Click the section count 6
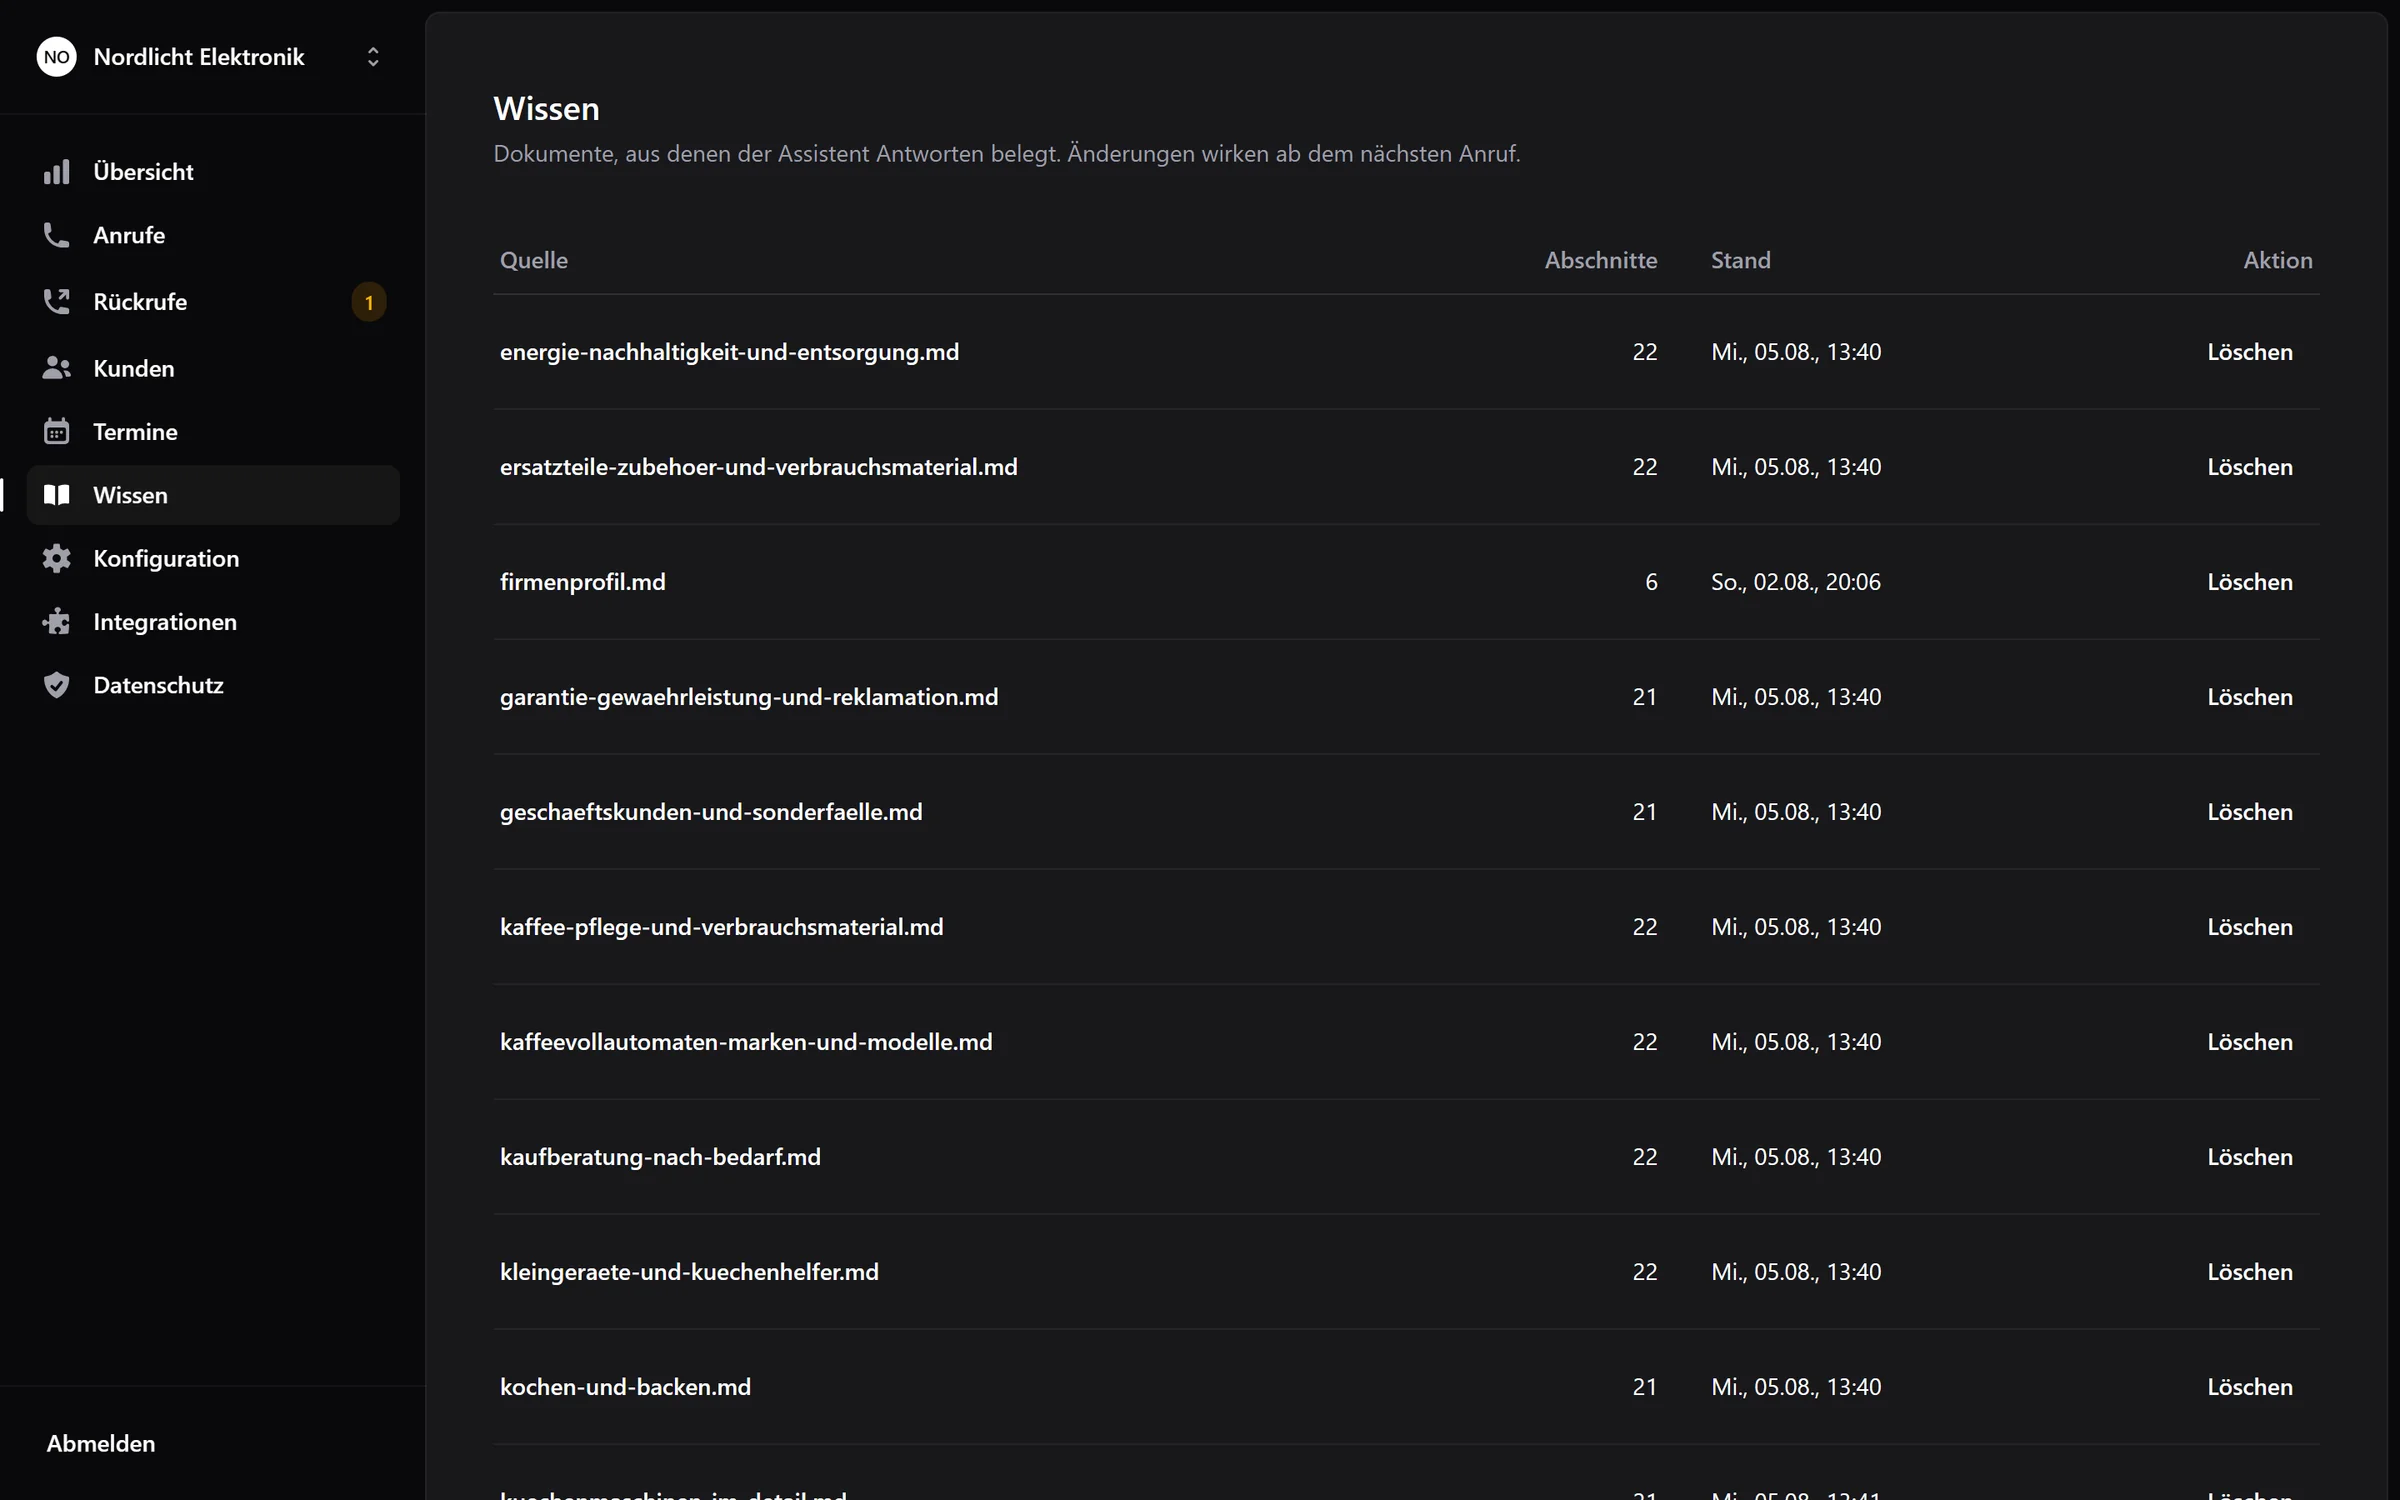The image size is (2400, 1500). tap(1651, 582)
